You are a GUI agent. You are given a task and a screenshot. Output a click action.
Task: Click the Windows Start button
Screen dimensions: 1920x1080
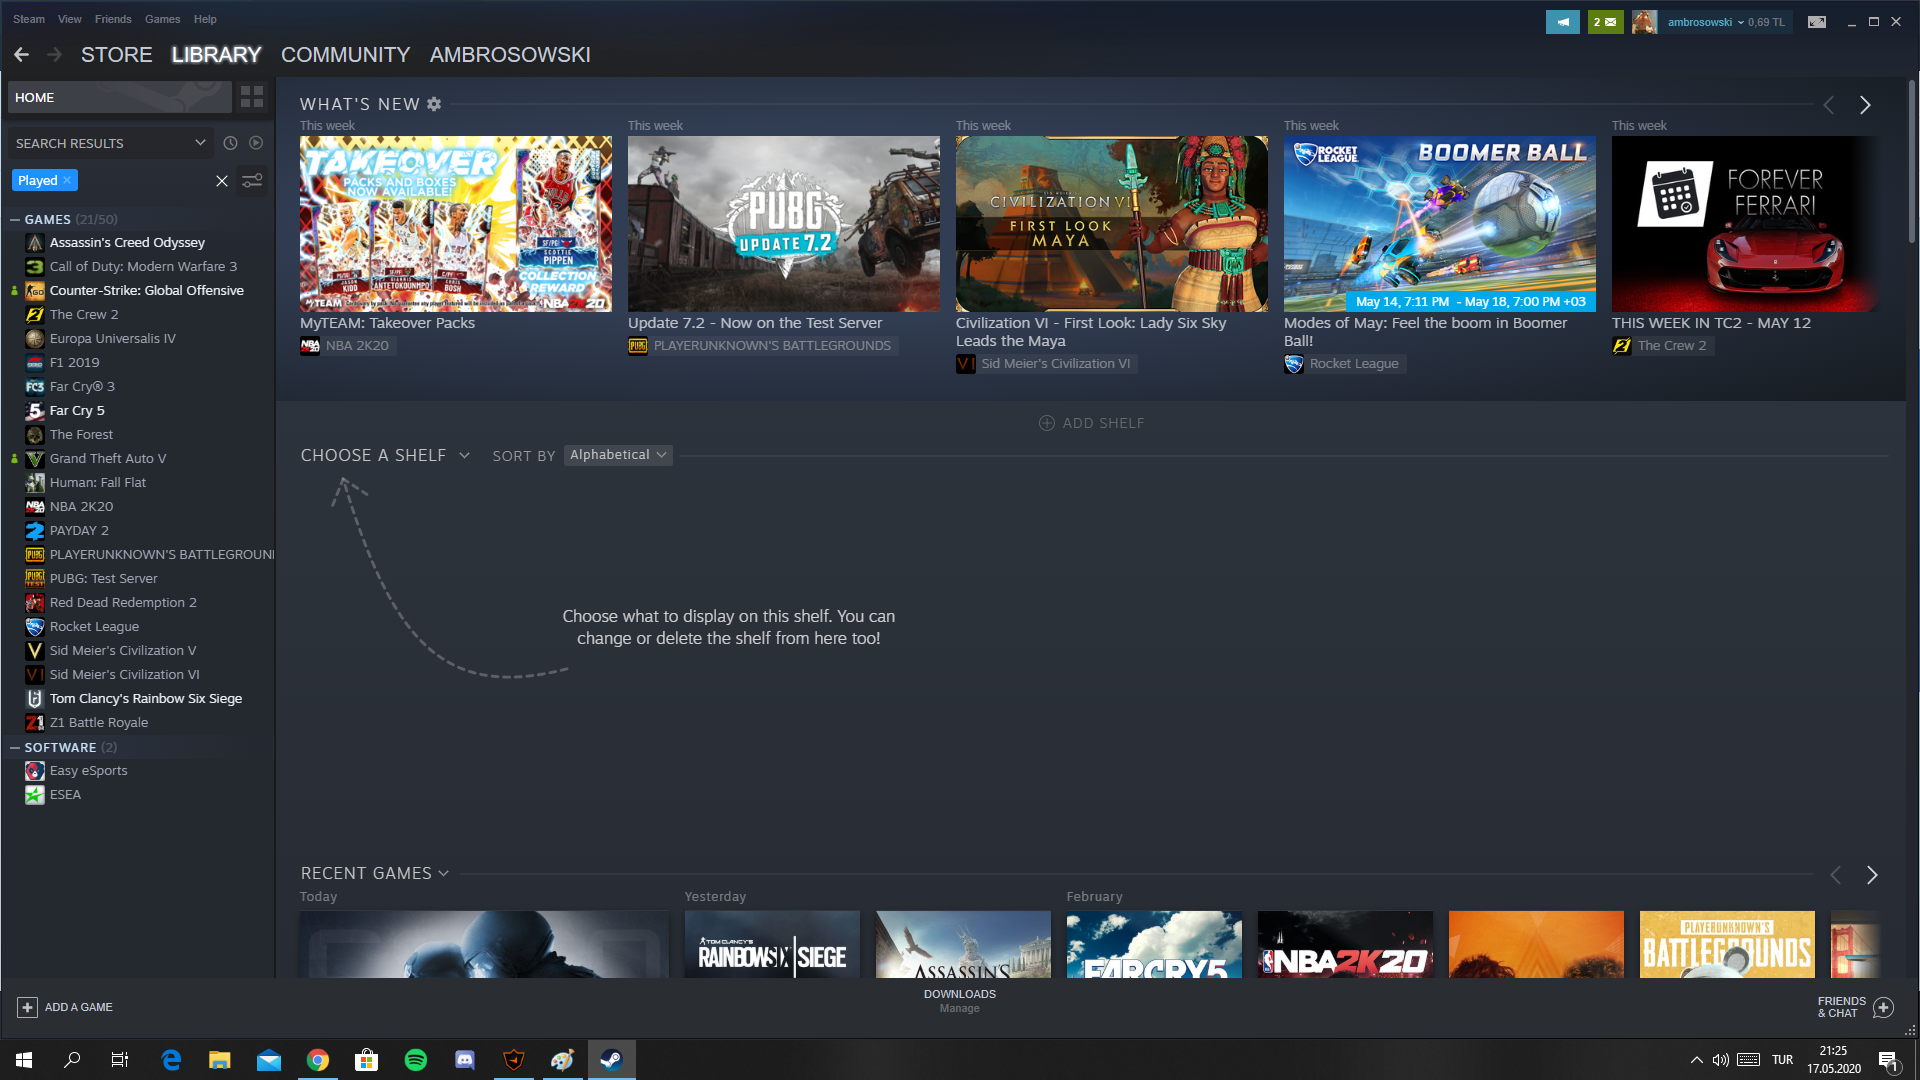(24, 1060)
